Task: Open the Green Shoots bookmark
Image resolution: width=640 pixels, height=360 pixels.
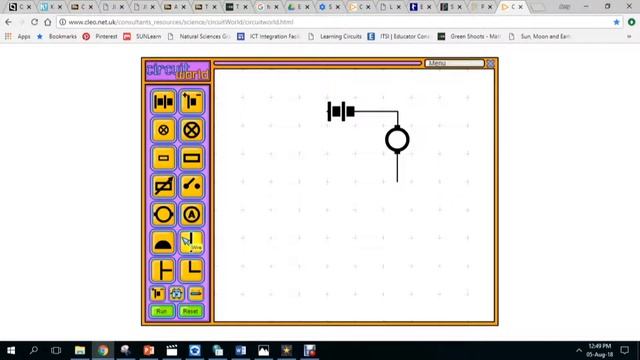Action: pos(469,36)
